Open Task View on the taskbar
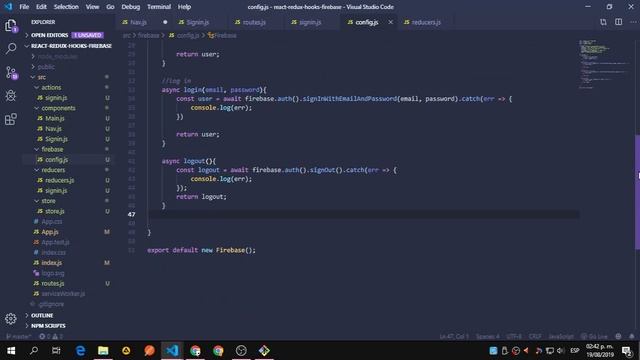Viewport: 640px width, 360px height. click(56, 351)
